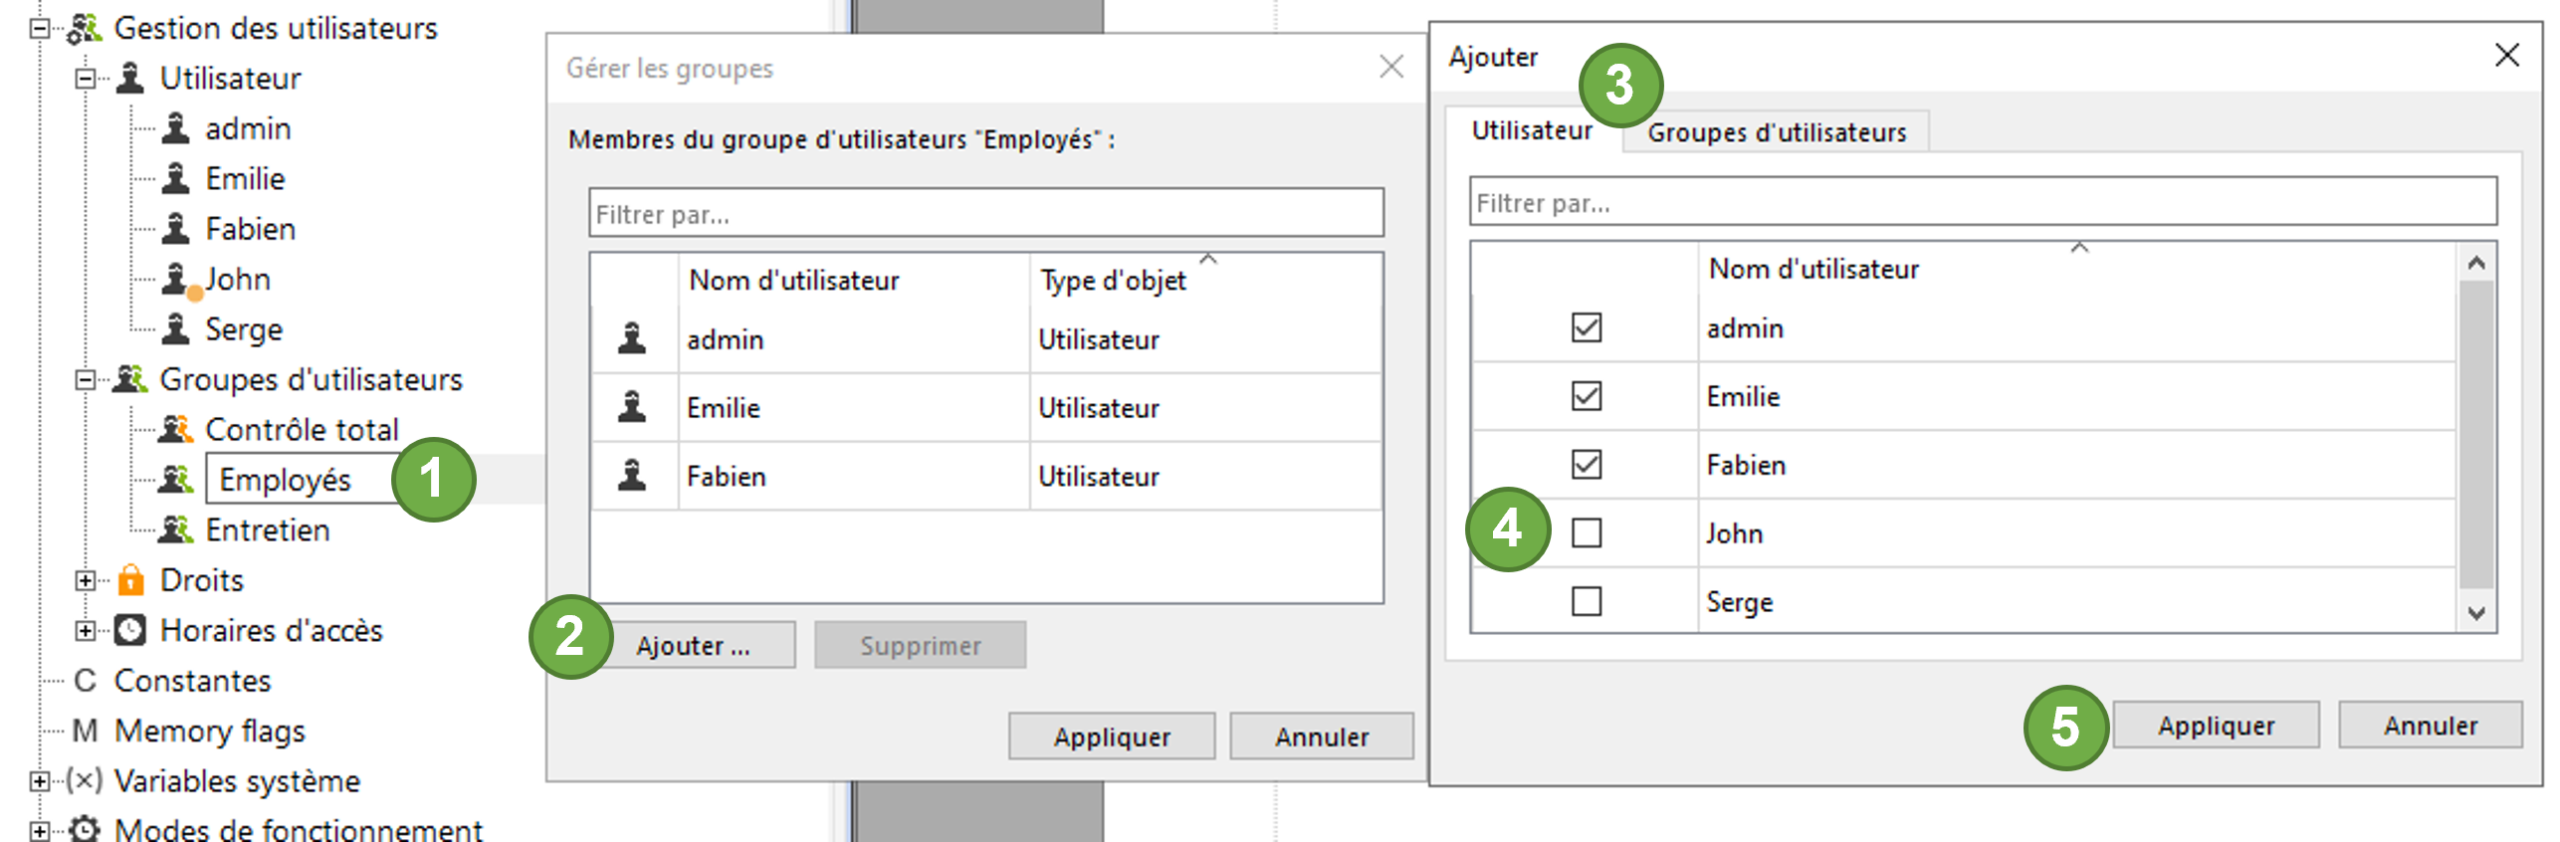
Task: Expand the Horaires d'accès node
Action: click(86, 630)
